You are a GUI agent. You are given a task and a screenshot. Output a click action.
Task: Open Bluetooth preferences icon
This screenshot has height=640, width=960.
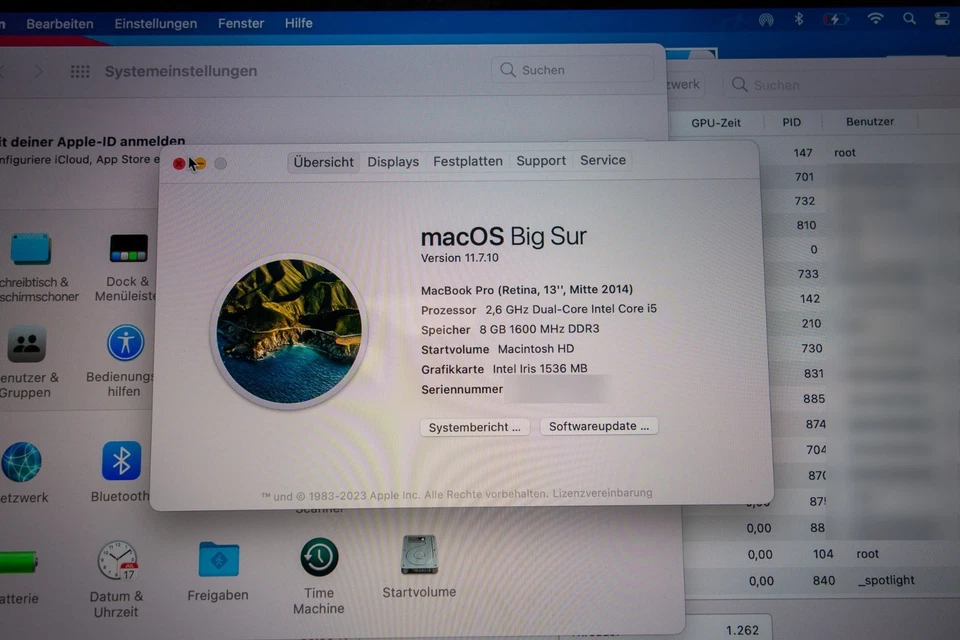pyautogui.click(x=121, y=461)
